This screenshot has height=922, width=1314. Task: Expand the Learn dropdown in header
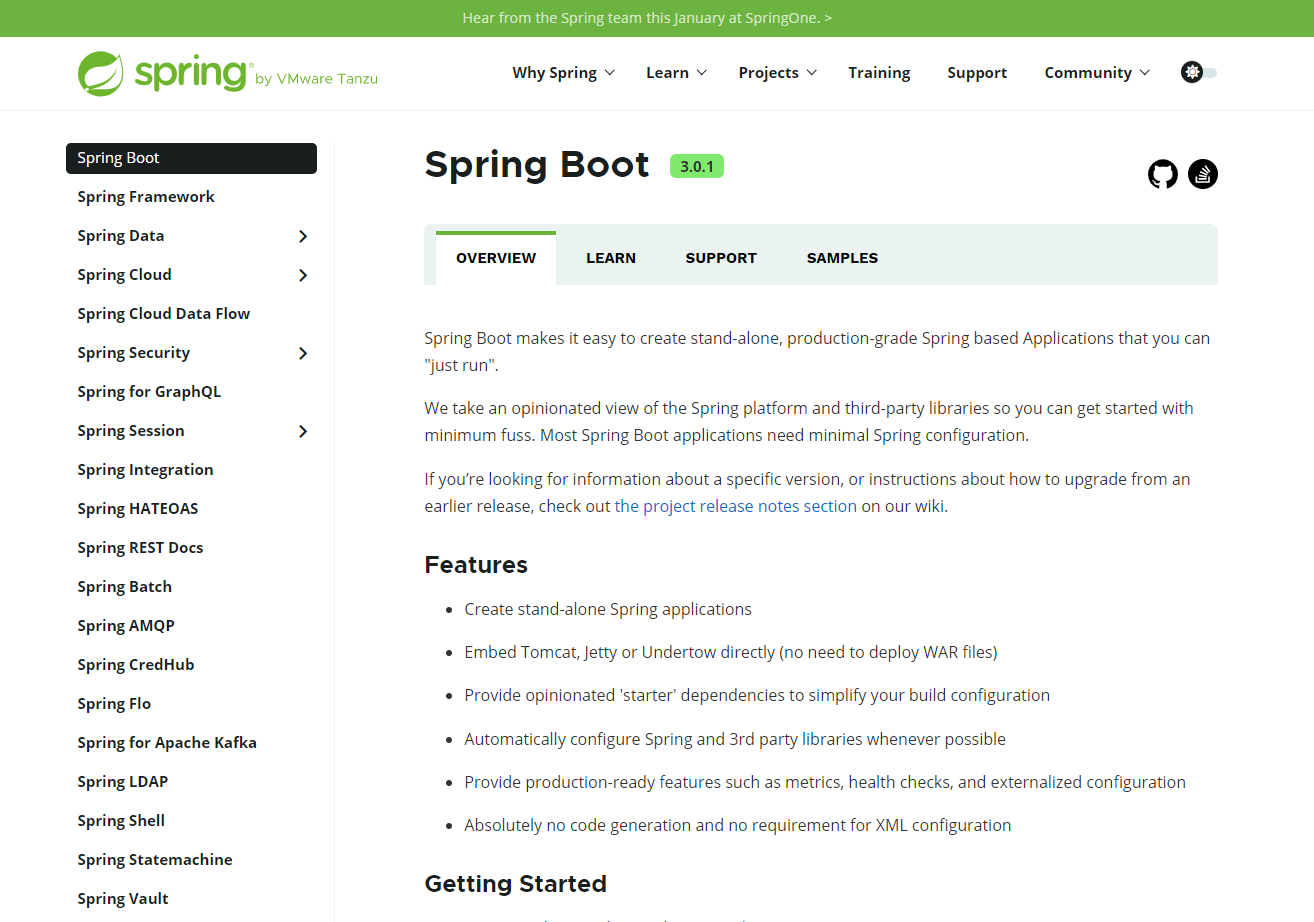[677, 73]
